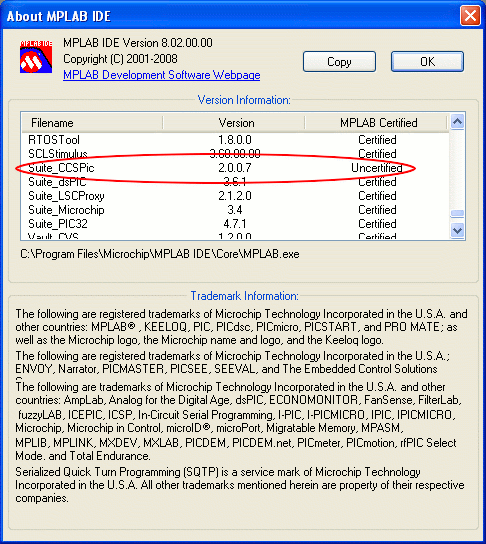Click Certified cell in Suite_LSCProxy row
This screenshot has width=486, height=544.
tap(377, 196)
